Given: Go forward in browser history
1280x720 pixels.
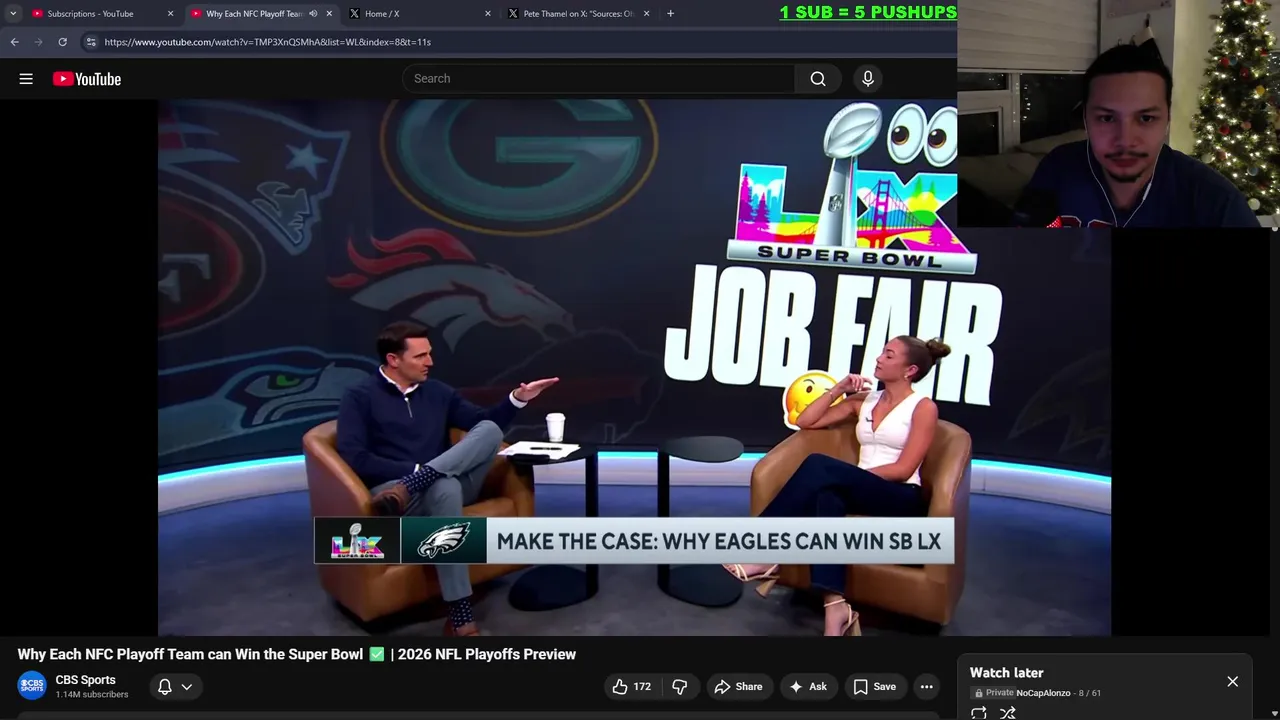Looking at the screenshot, I should [x=38, y=42].
